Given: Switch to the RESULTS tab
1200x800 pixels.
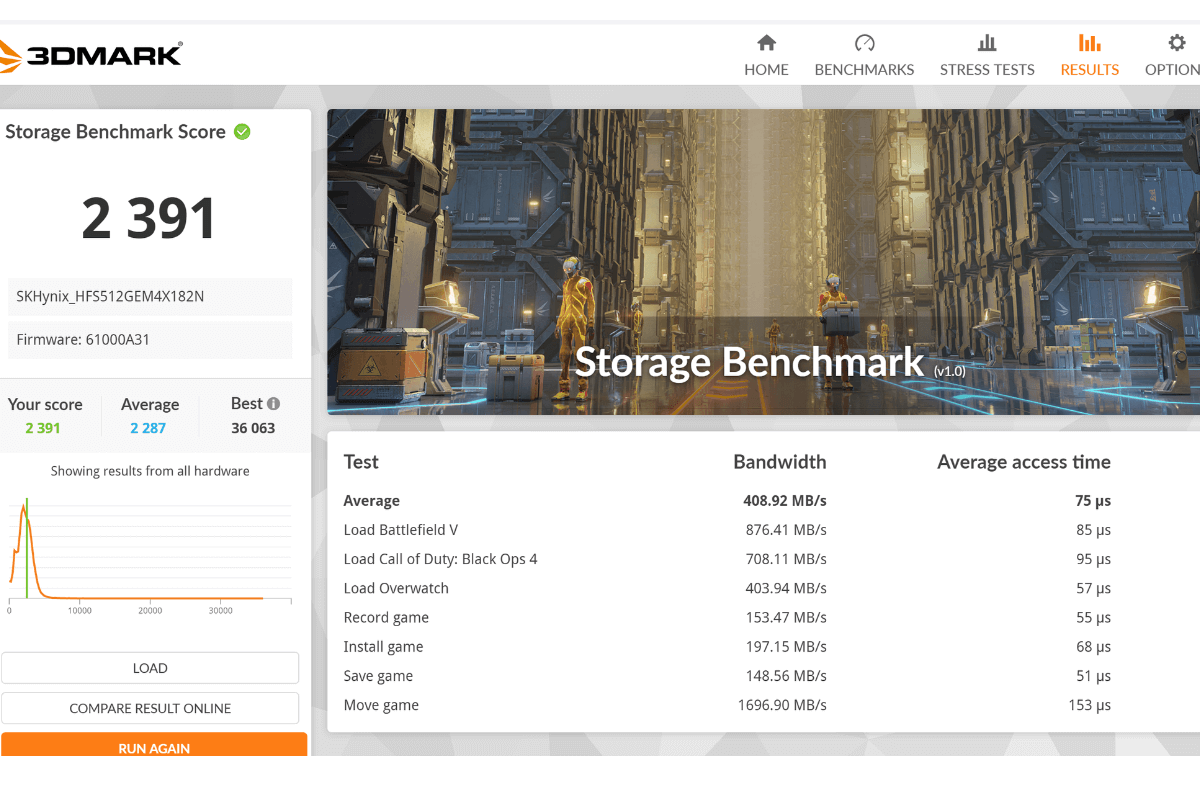Looking at the screenshot, I should coord(1089,69).
